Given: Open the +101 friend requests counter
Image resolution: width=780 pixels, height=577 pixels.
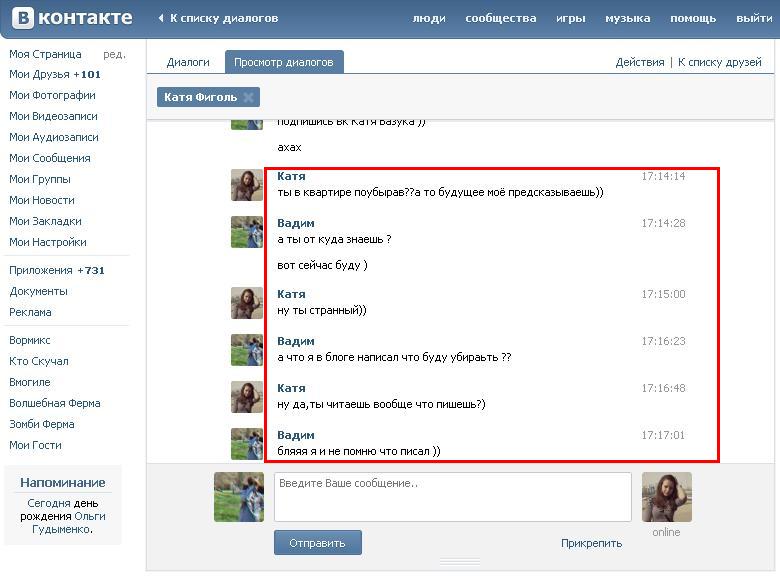Looking at the screenshot, I should click(87, 75).
